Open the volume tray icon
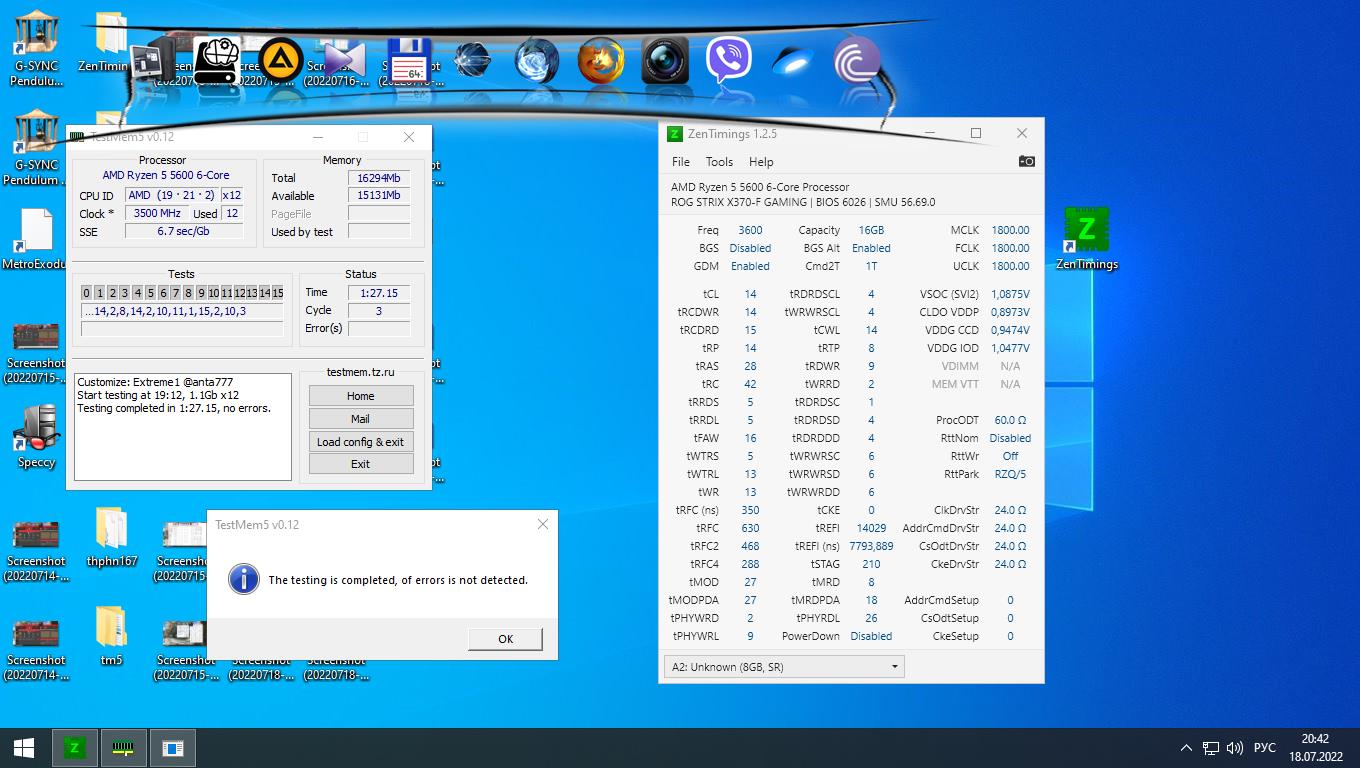The height and width of the screenshot is (768, 1360). coord(1235,748)
